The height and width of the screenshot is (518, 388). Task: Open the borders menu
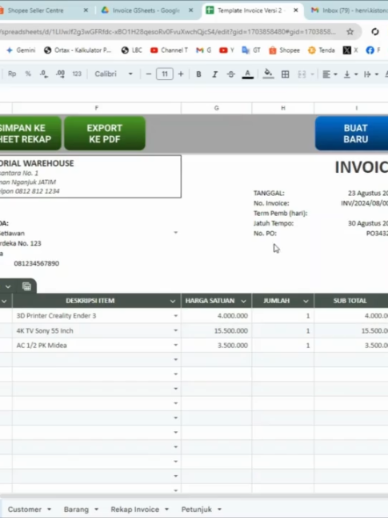(285, 74)
